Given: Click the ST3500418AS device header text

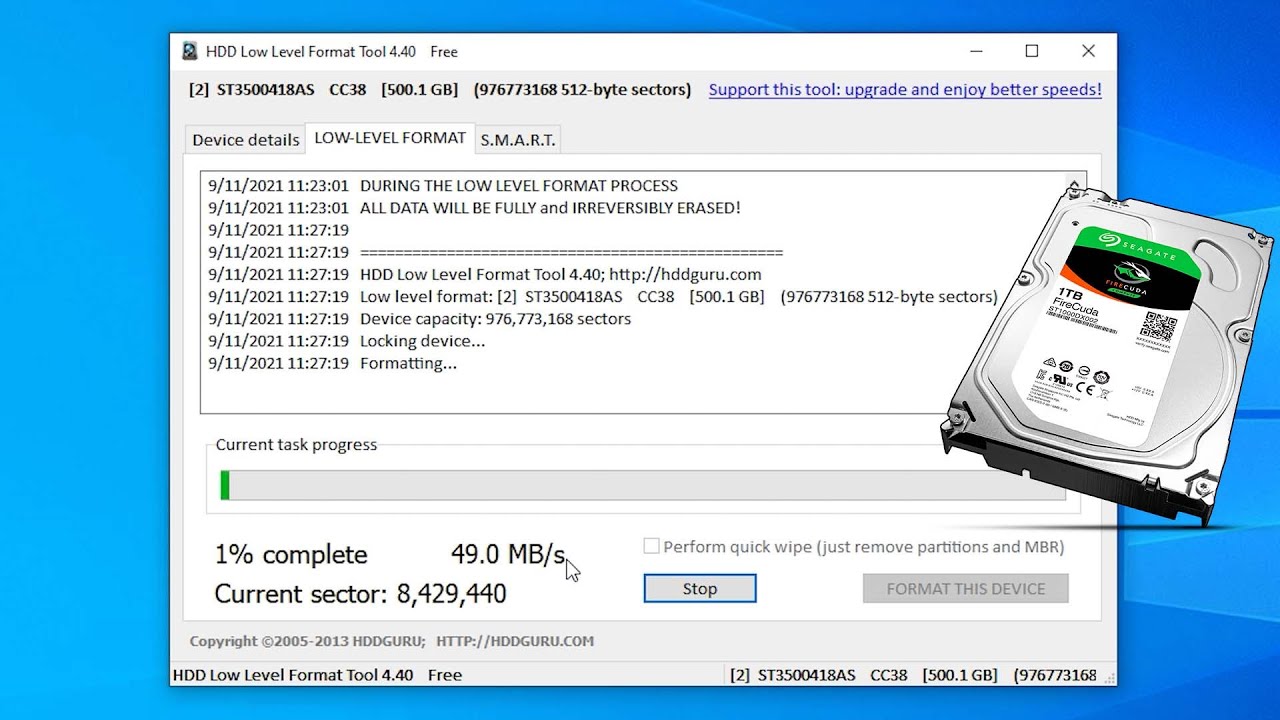Looking at the screenshot, I should point(440,89).
